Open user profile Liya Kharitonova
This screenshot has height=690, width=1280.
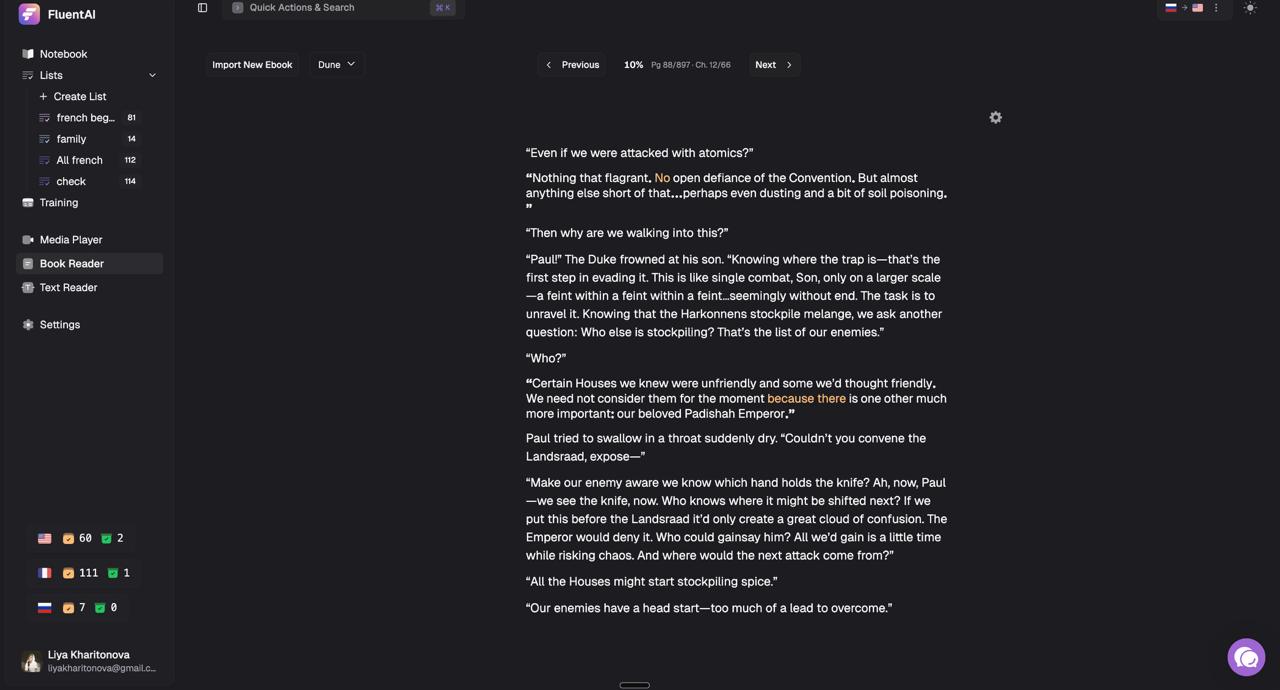pos(90,661)
